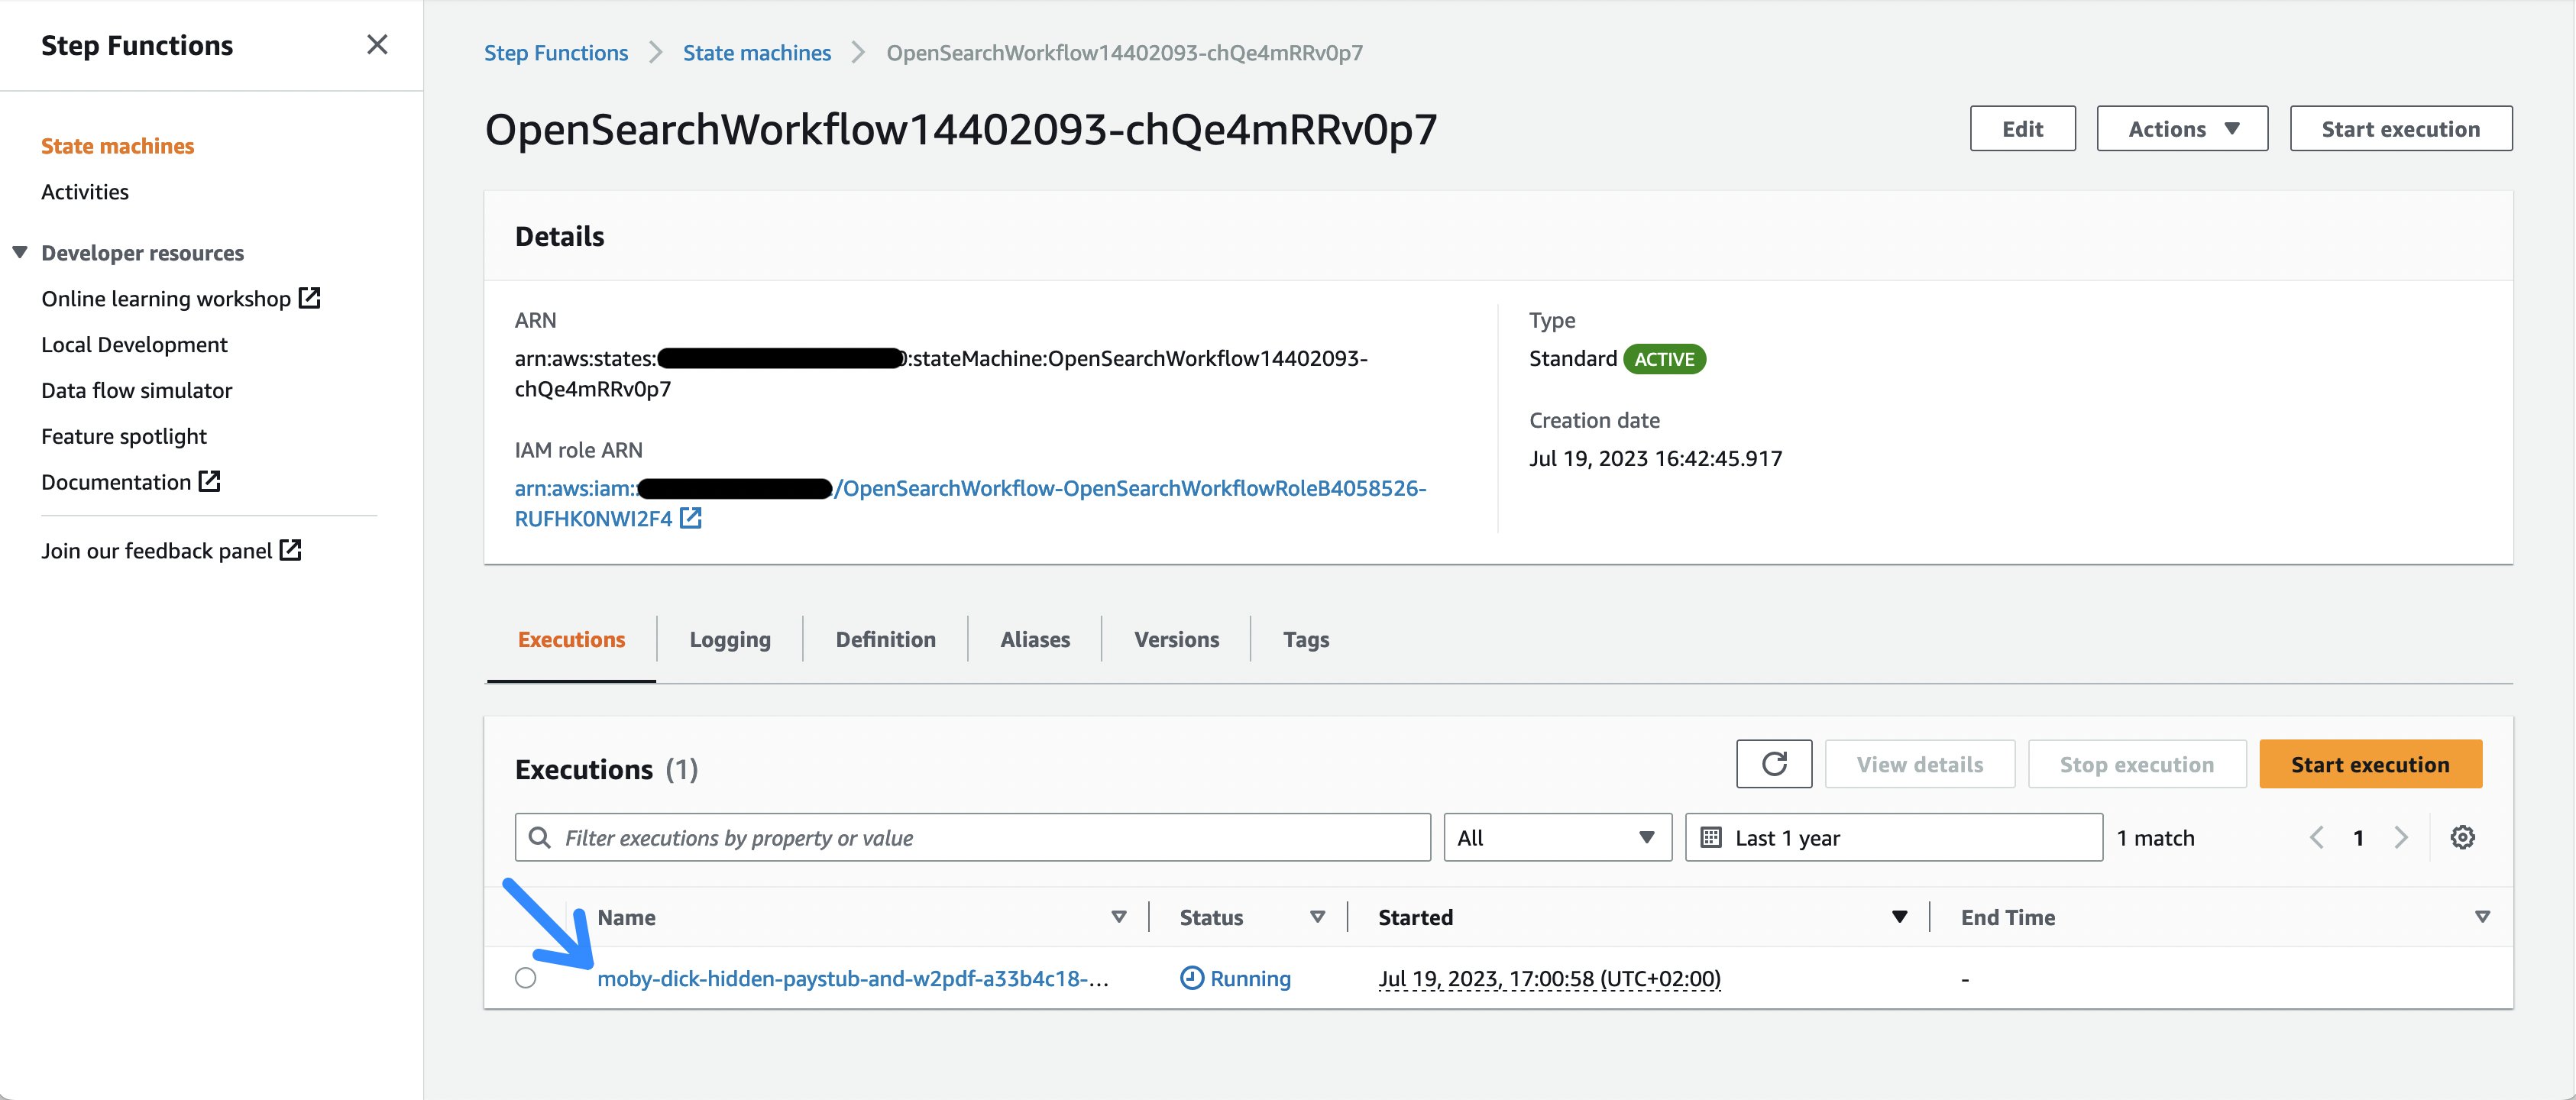Switch to the Aliases tab

click(1035, 640)
